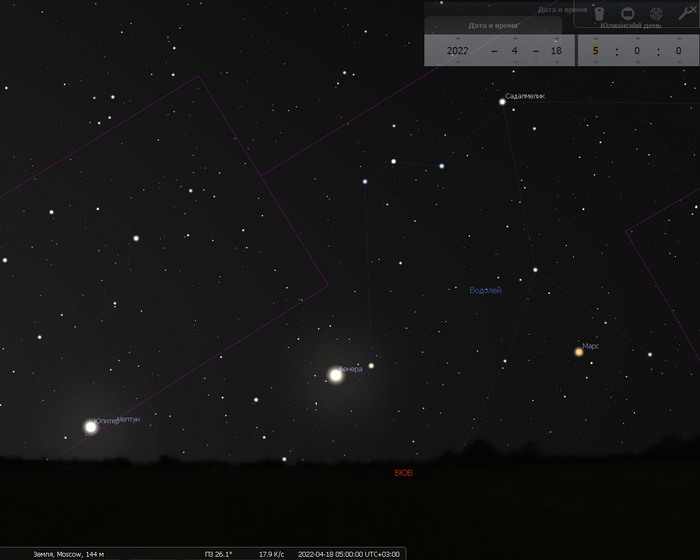Select the Дата и время tab

(493, 25)
